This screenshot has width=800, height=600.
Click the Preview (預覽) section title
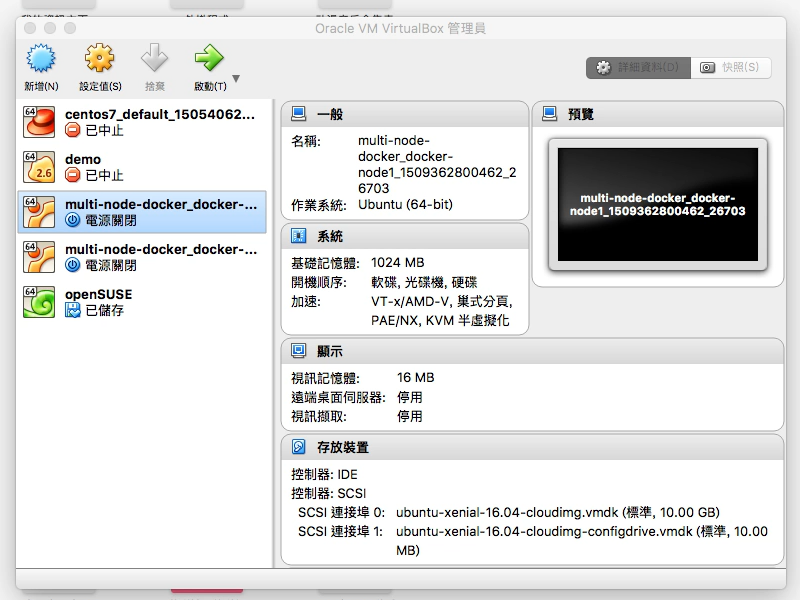pyautogui.click(x=581, y=114)
